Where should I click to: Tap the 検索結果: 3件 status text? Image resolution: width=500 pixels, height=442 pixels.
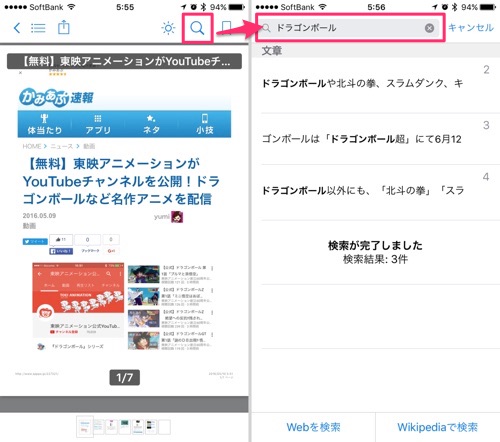click(x=376, y=259)
